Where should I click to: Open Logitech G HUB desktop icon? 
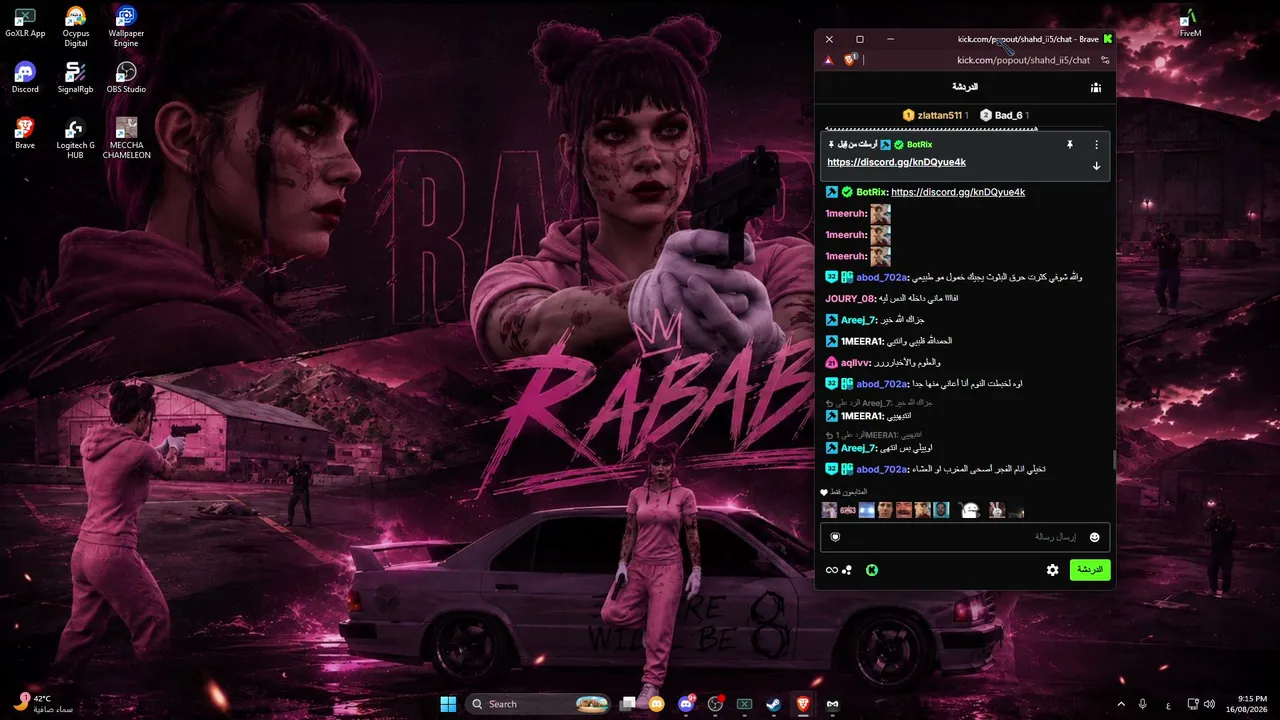pyautogui.click(x=75, y=139)
